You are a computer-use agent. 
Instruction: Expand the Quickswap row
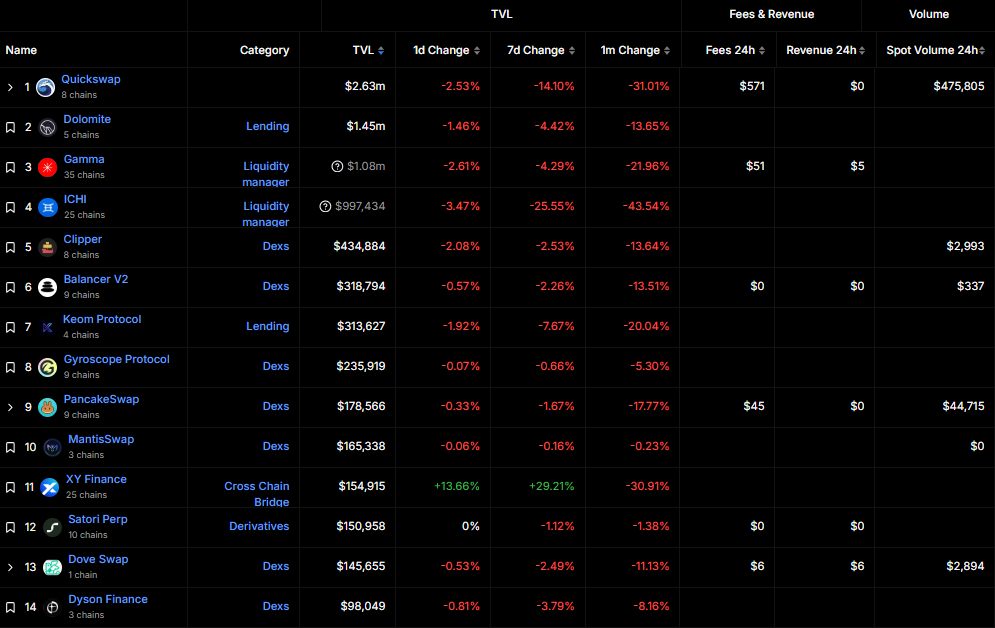(x=10, y=88)
